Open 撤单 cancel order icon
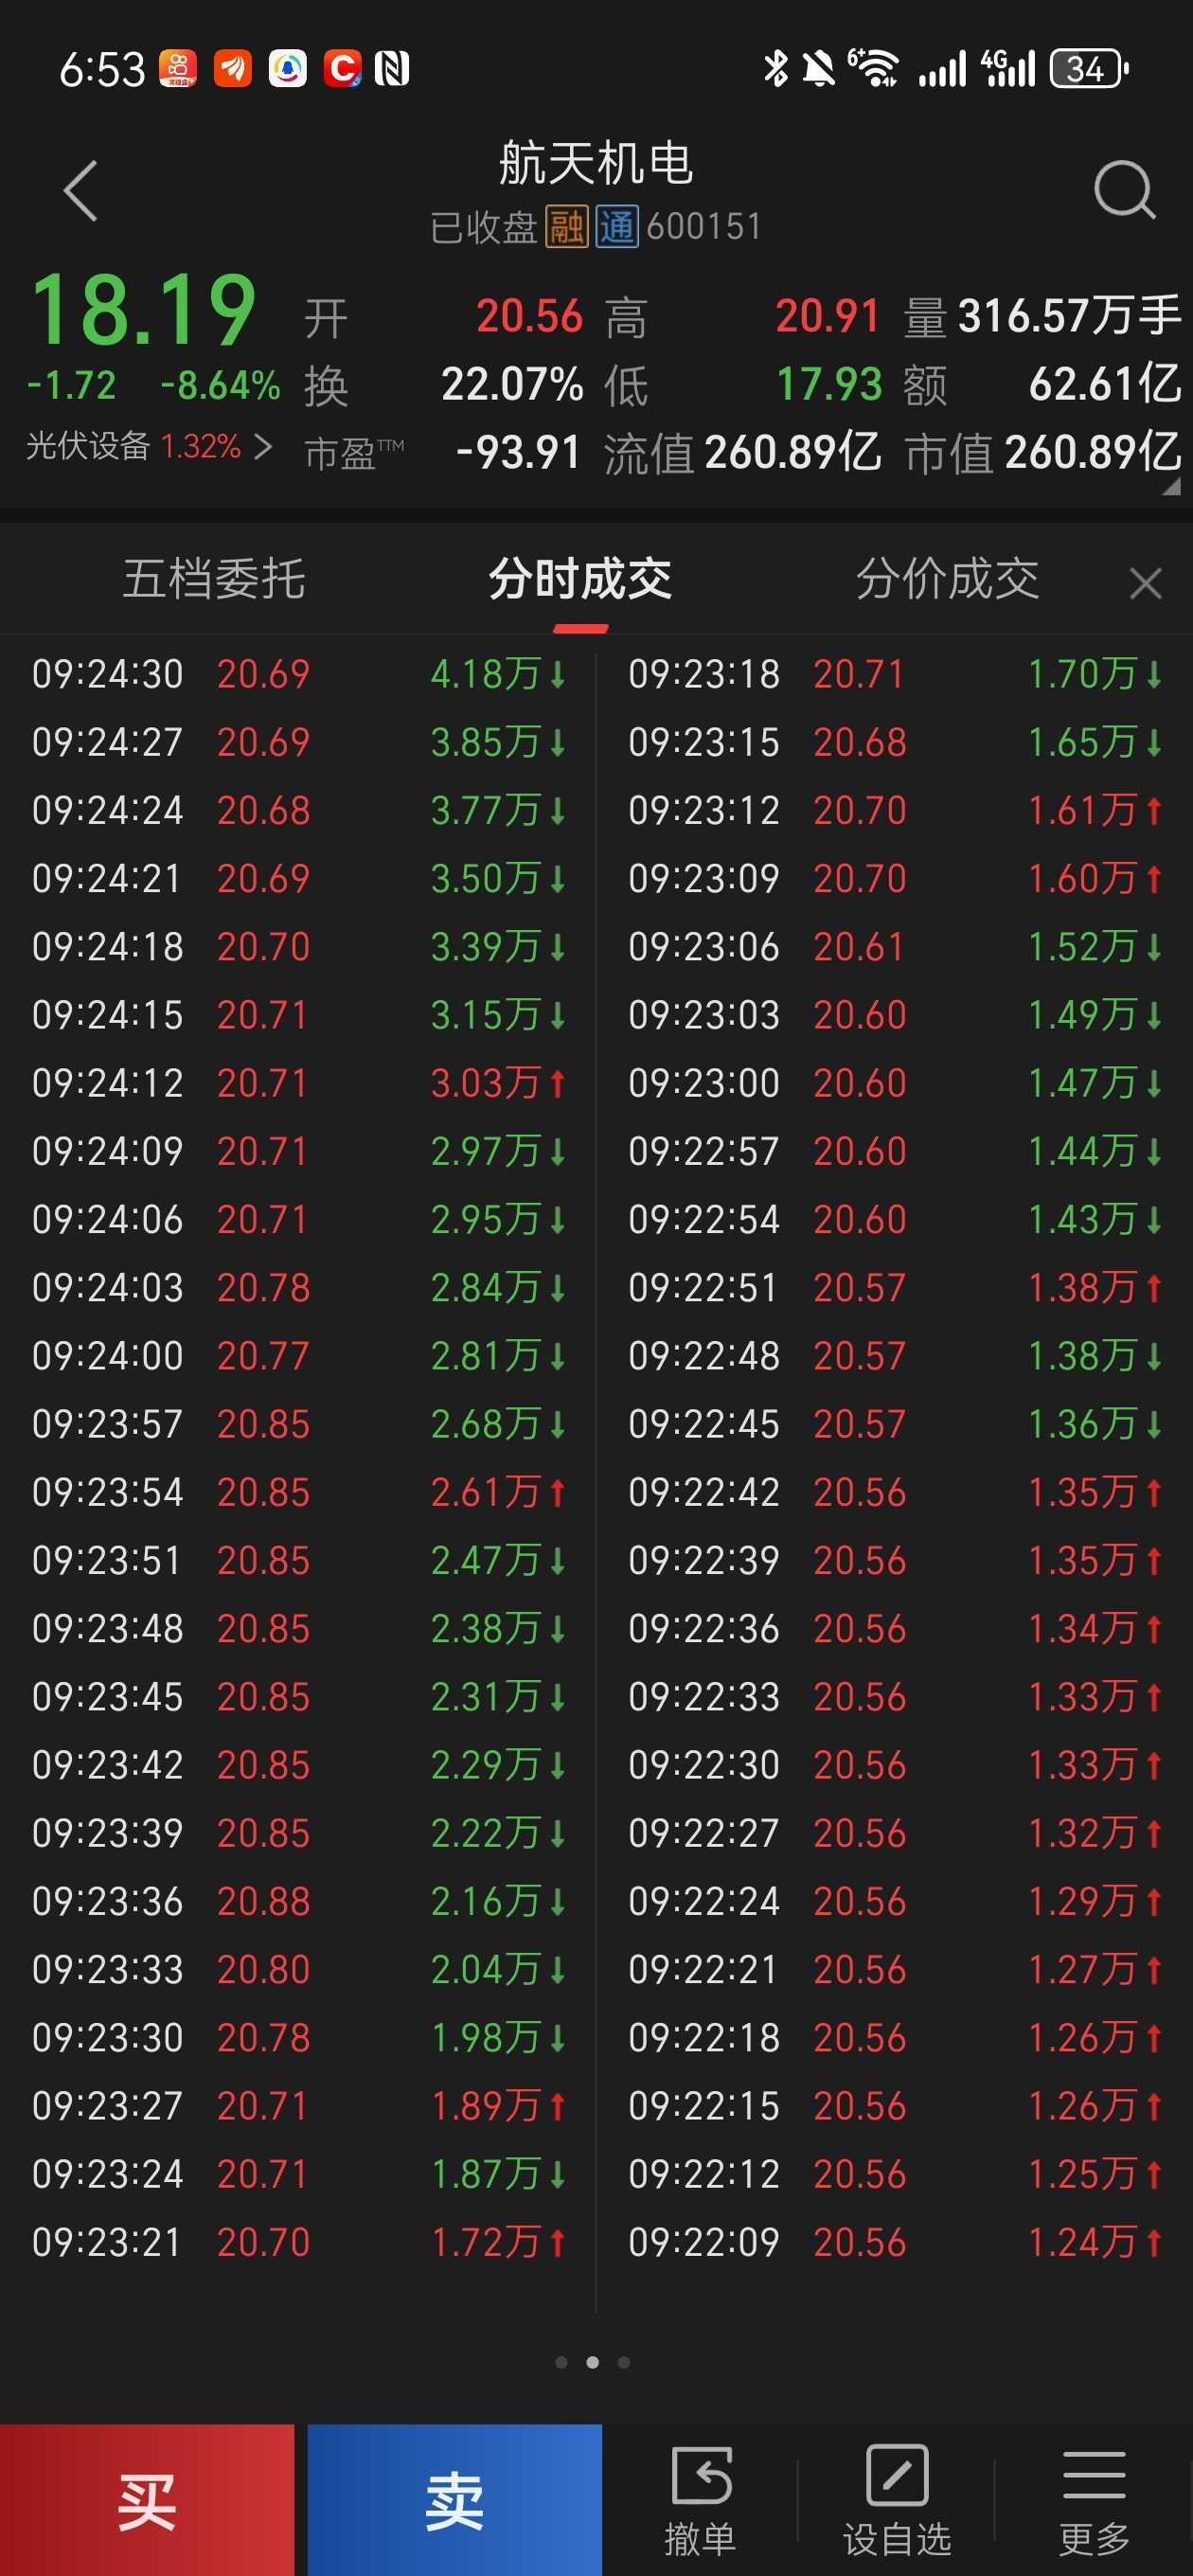 pyautogui.click(x=700, y=2500)
